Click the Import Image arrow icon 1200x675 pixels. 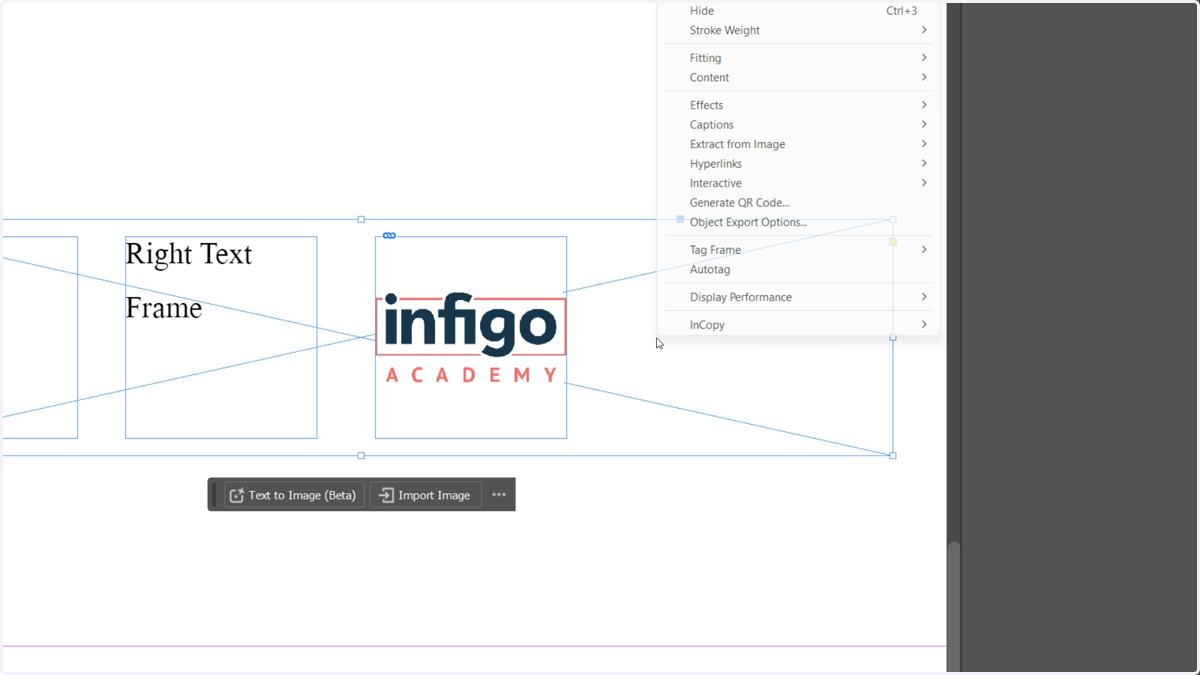(x=386, y=495)
